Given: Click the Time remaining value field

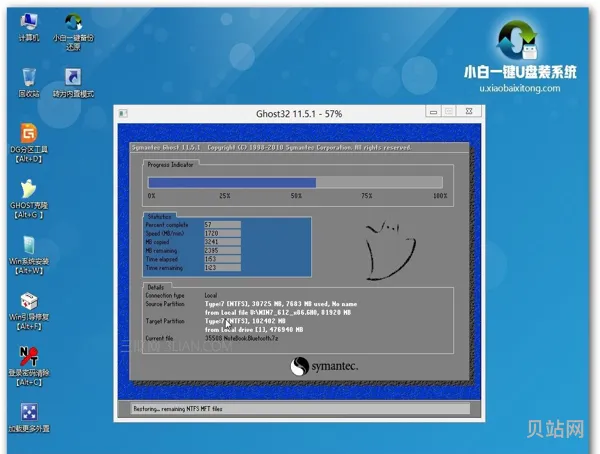Looking at the screenshot, I should click(x=222, y=268).
